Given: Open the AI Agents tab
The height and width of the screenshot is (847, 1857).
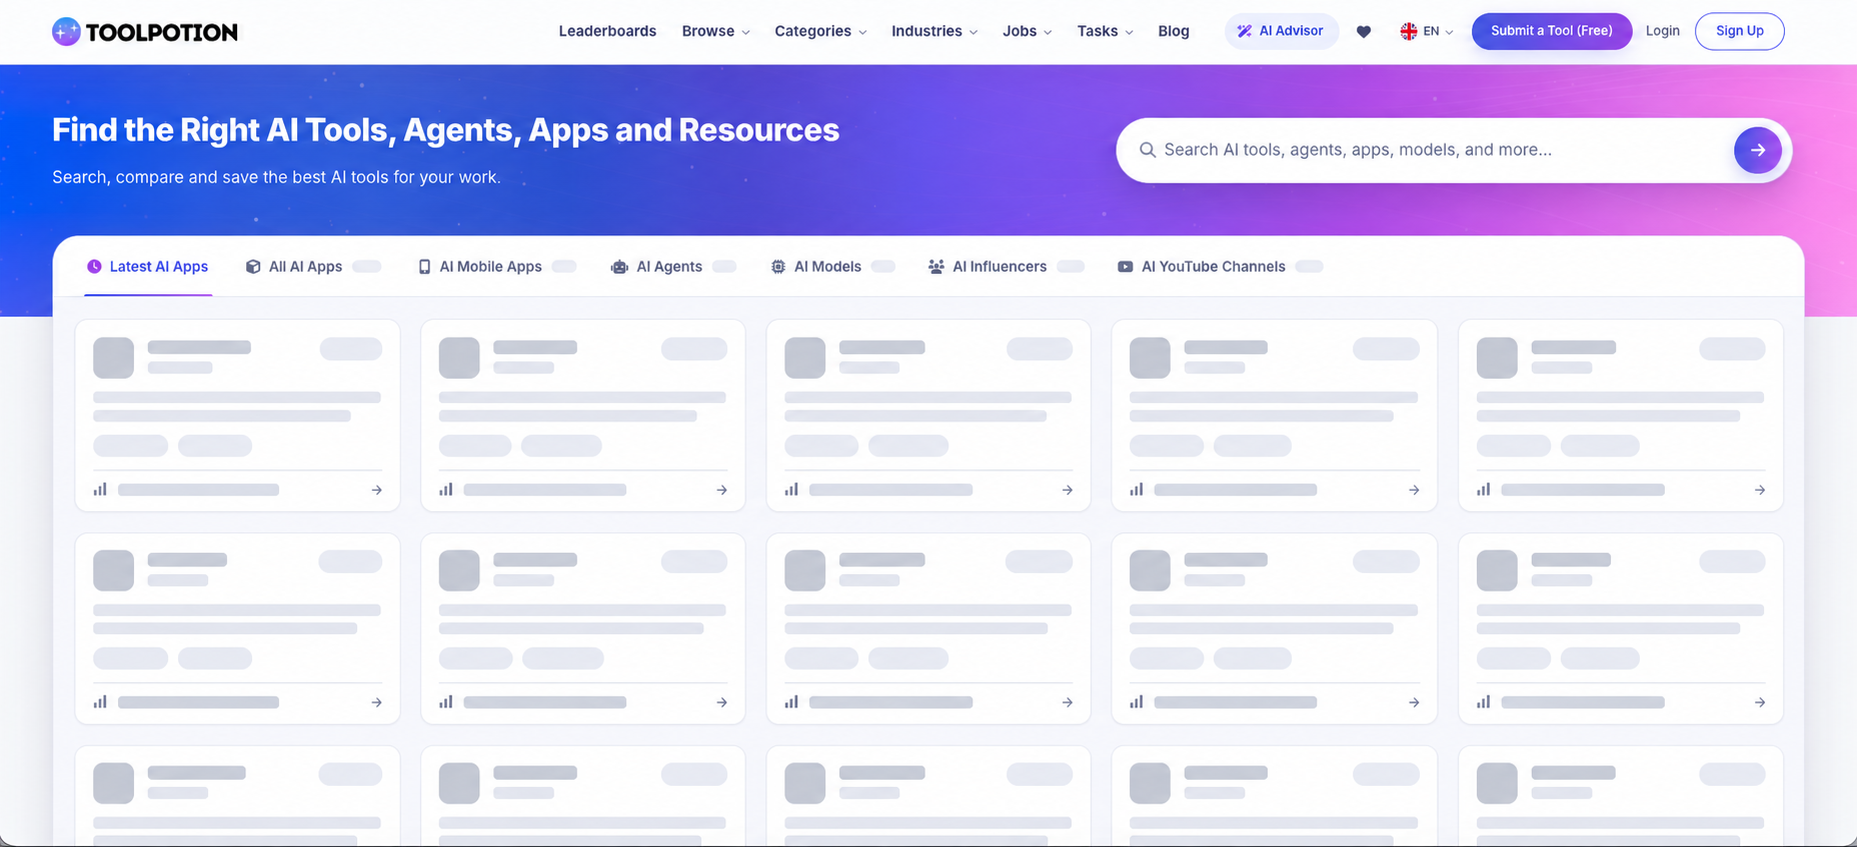Looking at the screenshot, I should coord(673,267).
